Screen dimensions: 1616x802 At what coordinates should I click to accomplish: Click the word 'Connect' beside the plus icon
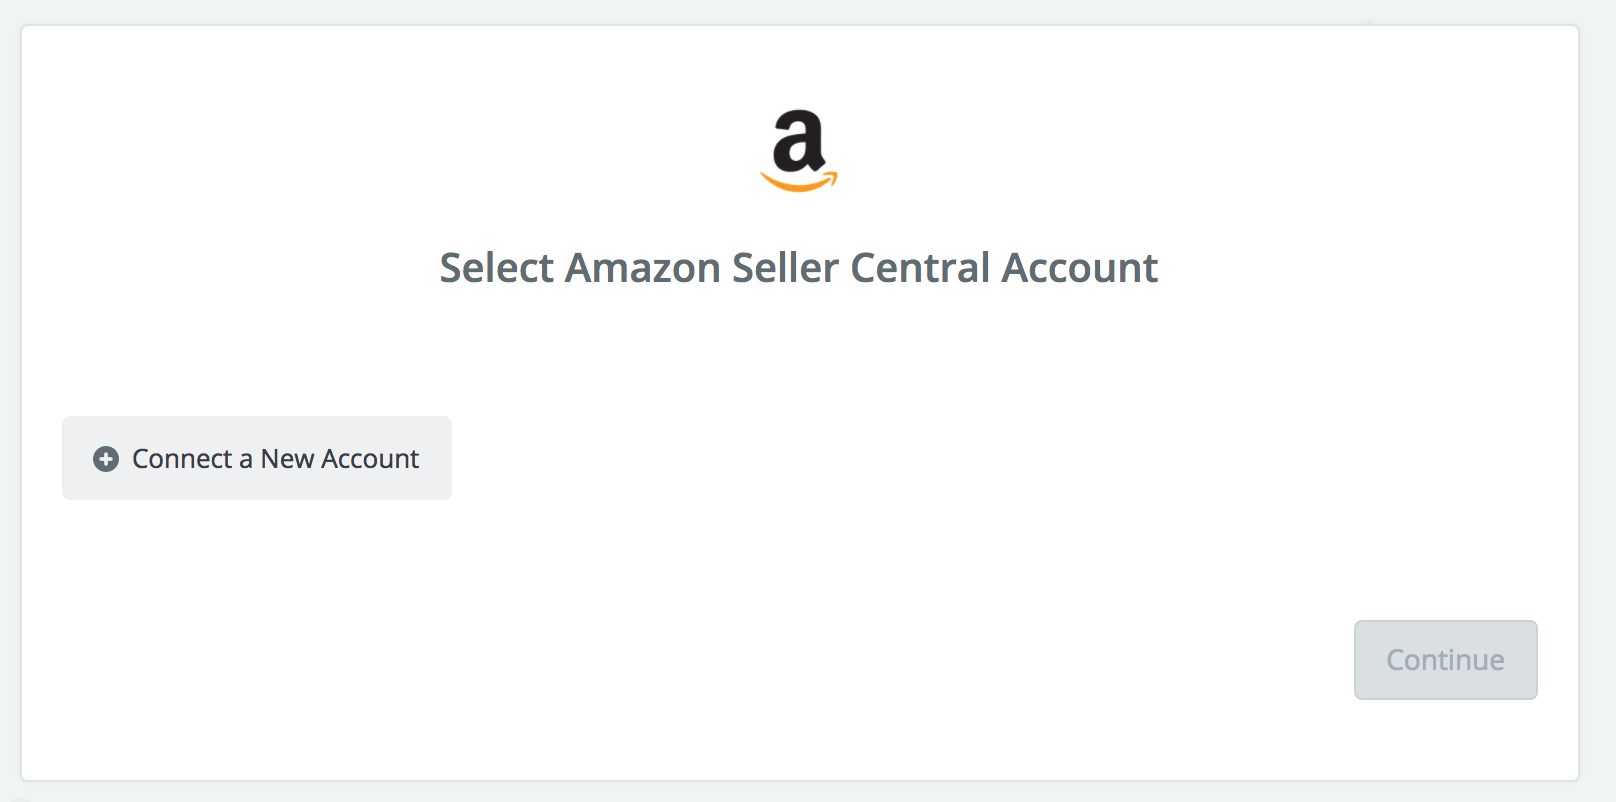click(182, 459)
